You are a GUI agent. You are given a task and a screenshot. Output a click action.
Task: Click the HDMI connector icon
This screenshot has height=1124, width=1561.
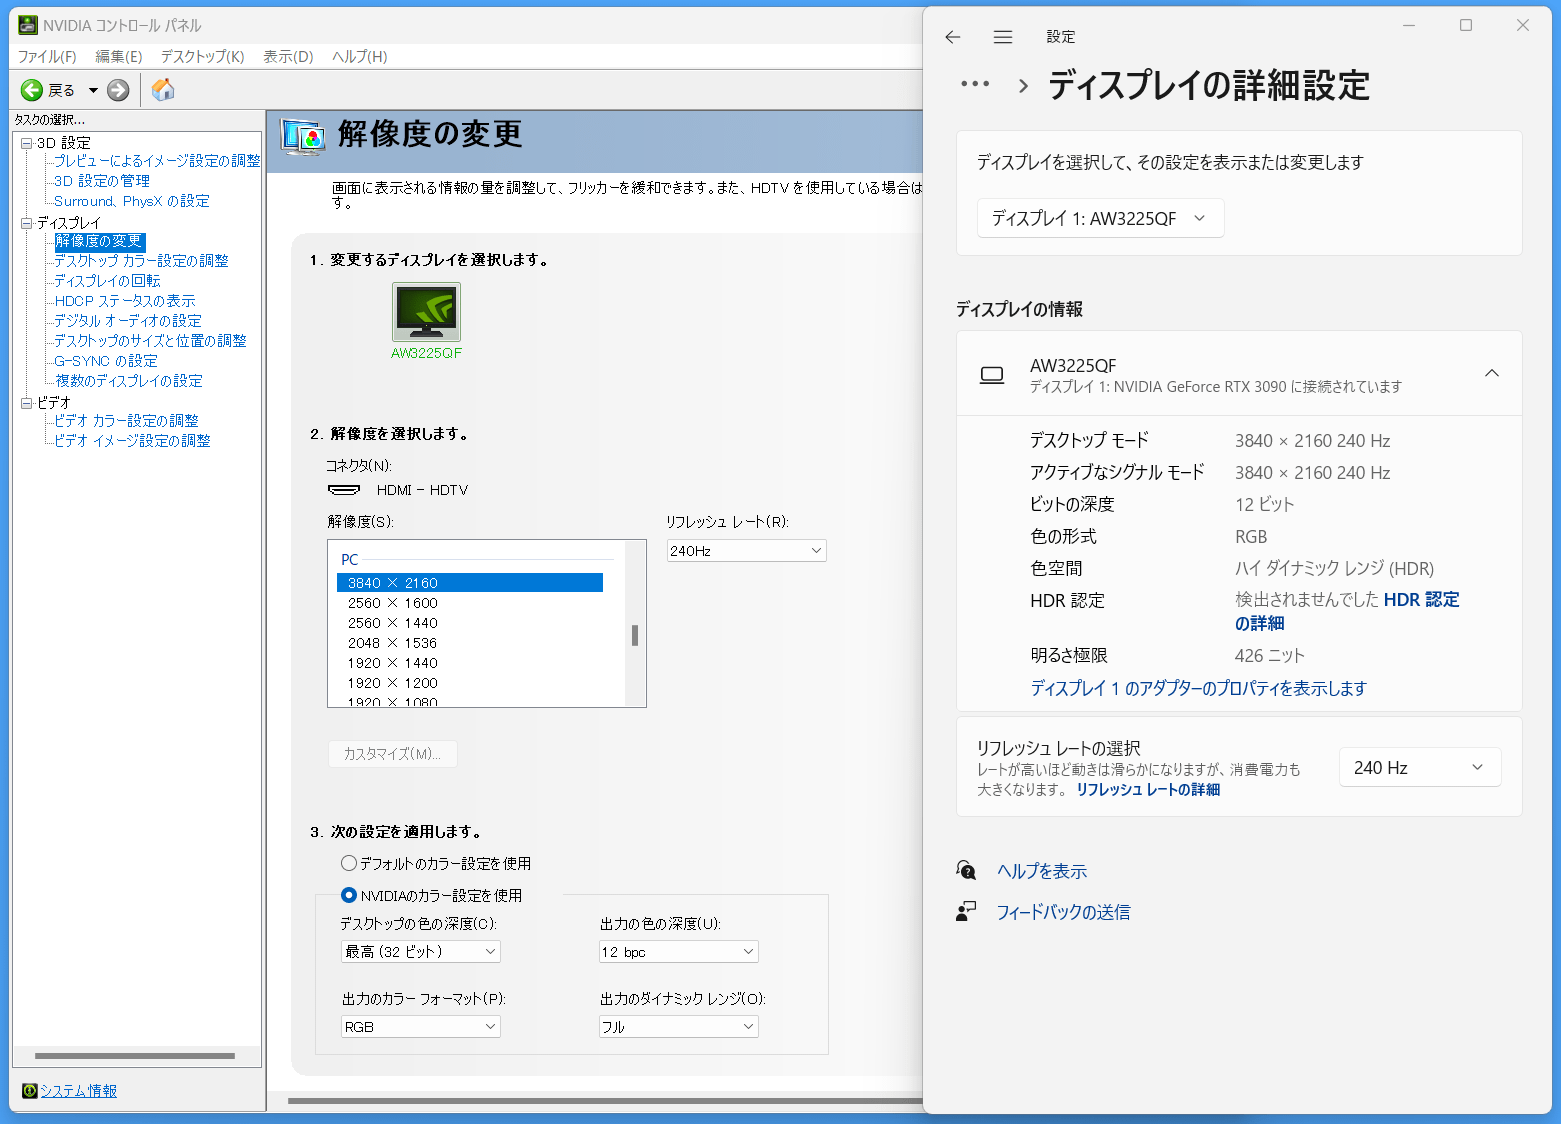[344, 490]
